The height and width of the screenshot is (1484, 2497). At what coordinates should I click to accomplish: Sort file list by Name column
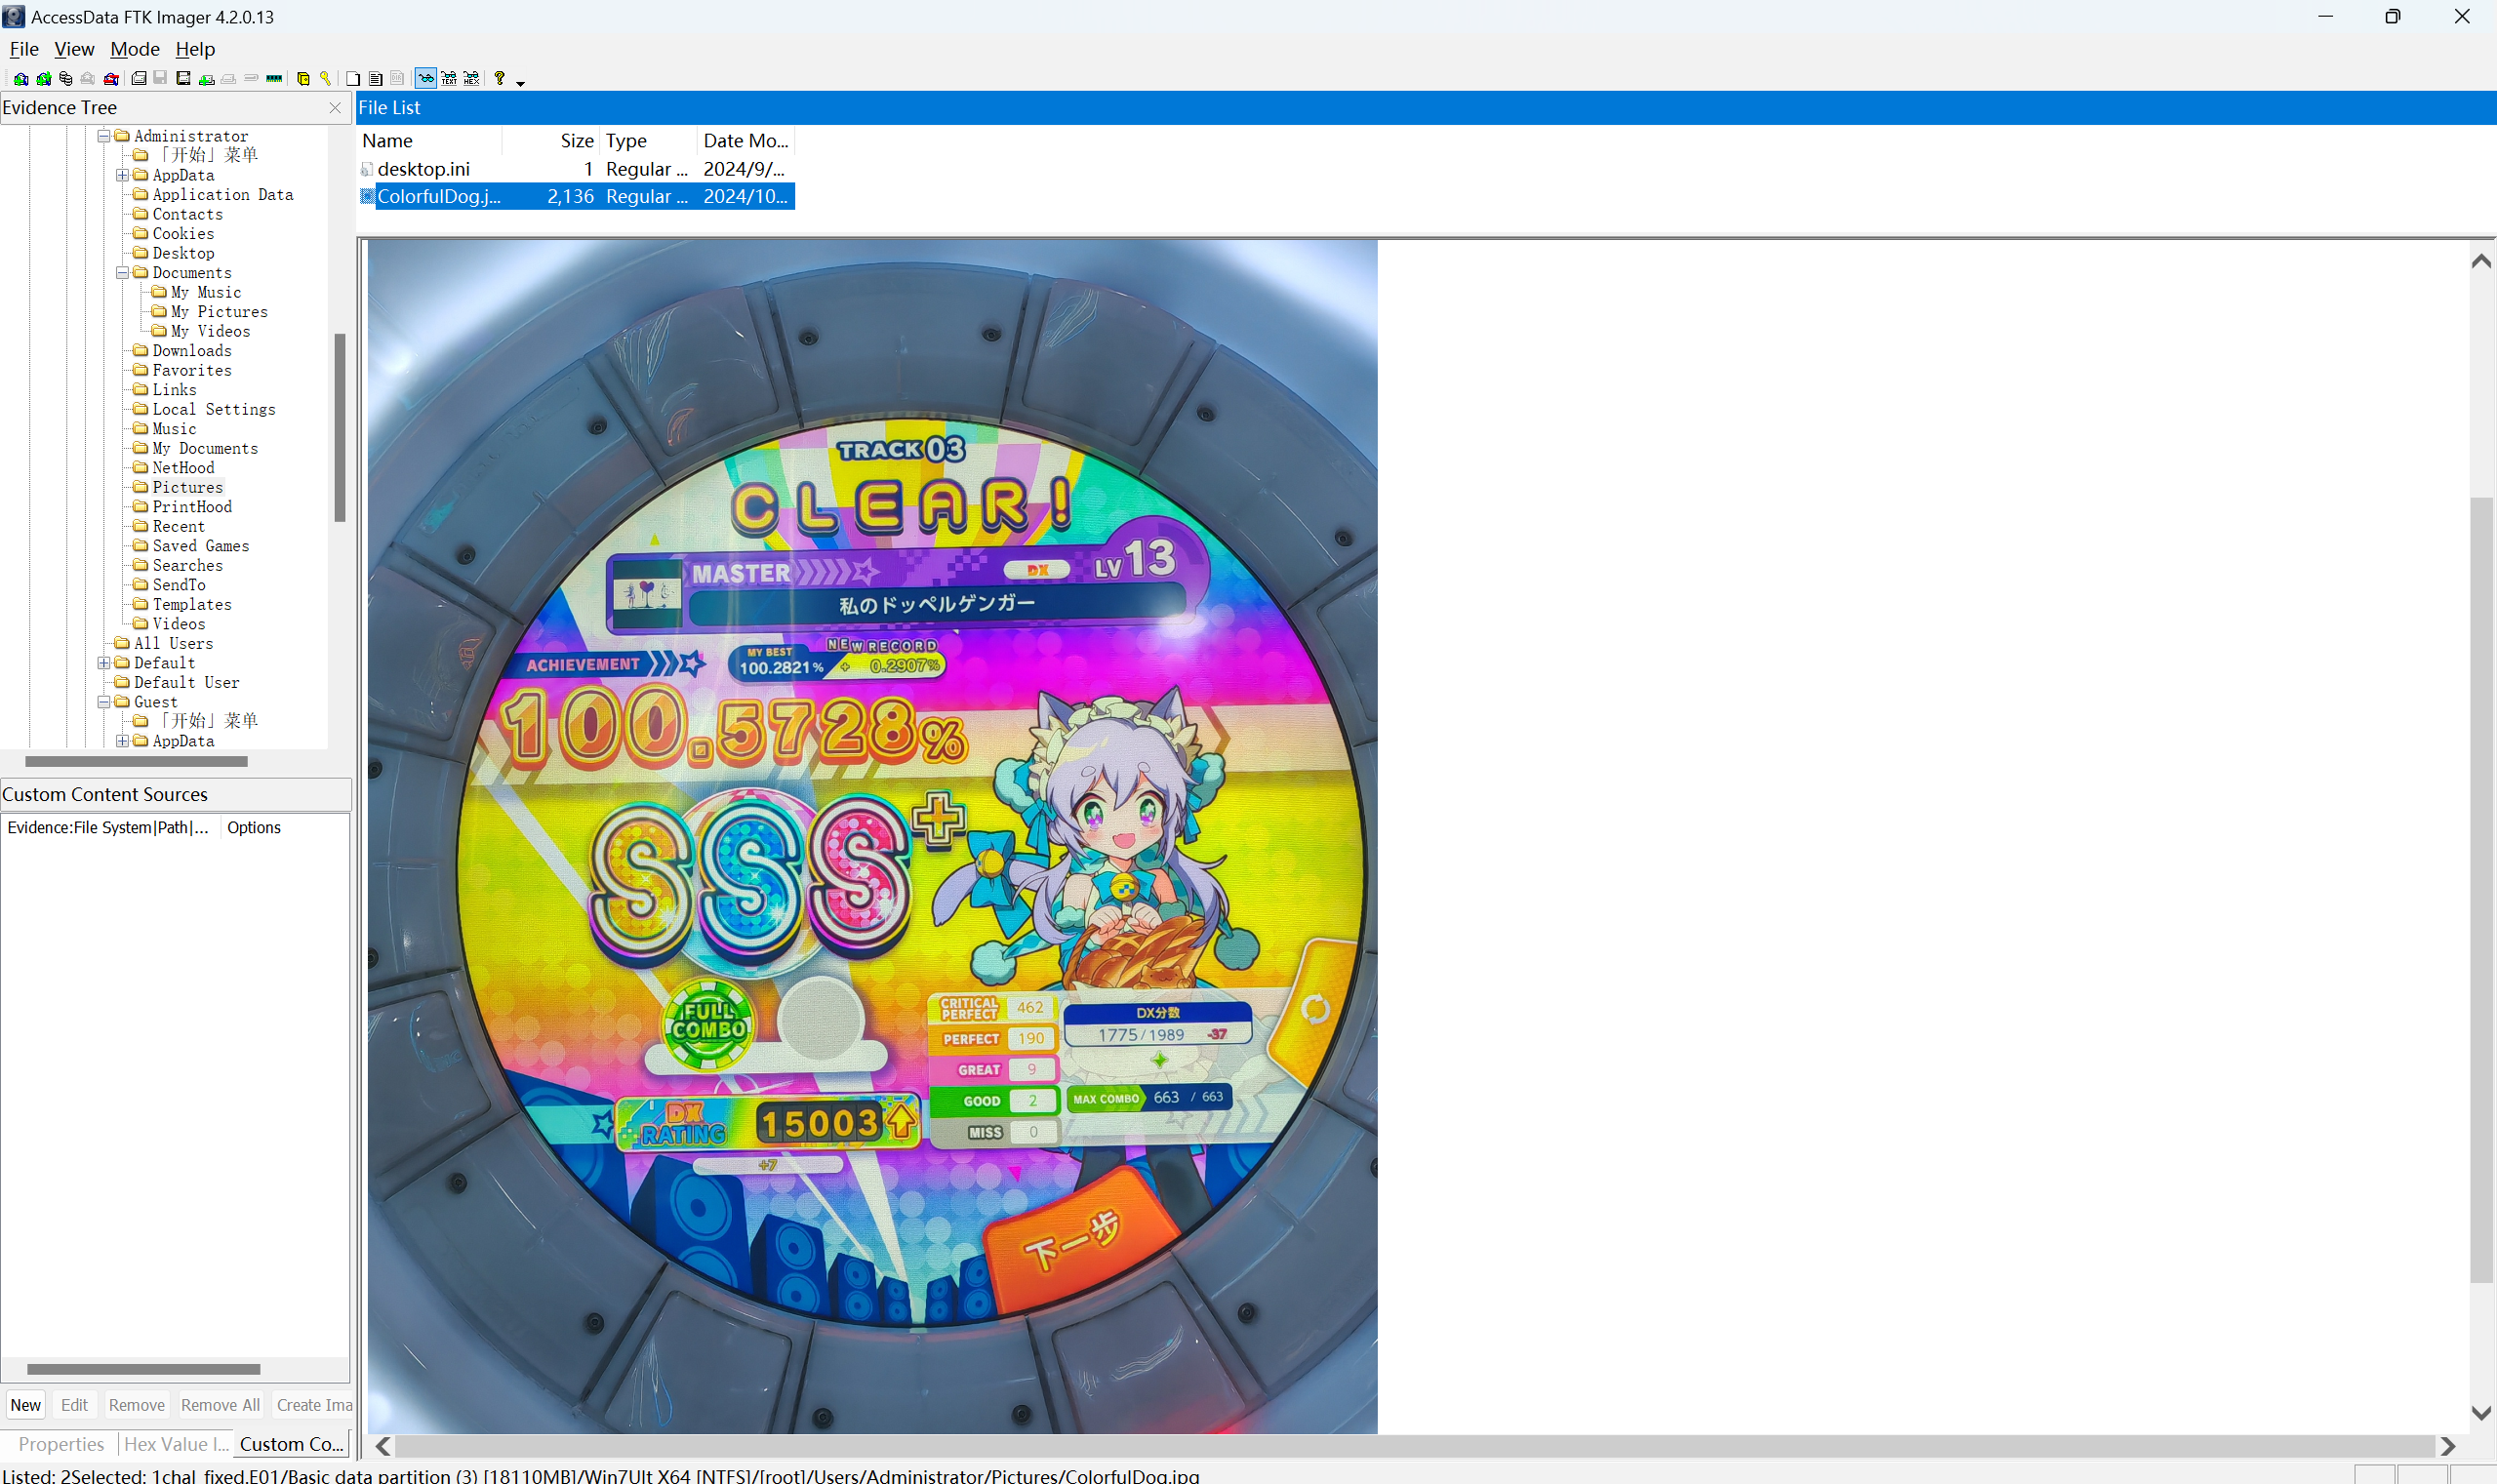430,141
